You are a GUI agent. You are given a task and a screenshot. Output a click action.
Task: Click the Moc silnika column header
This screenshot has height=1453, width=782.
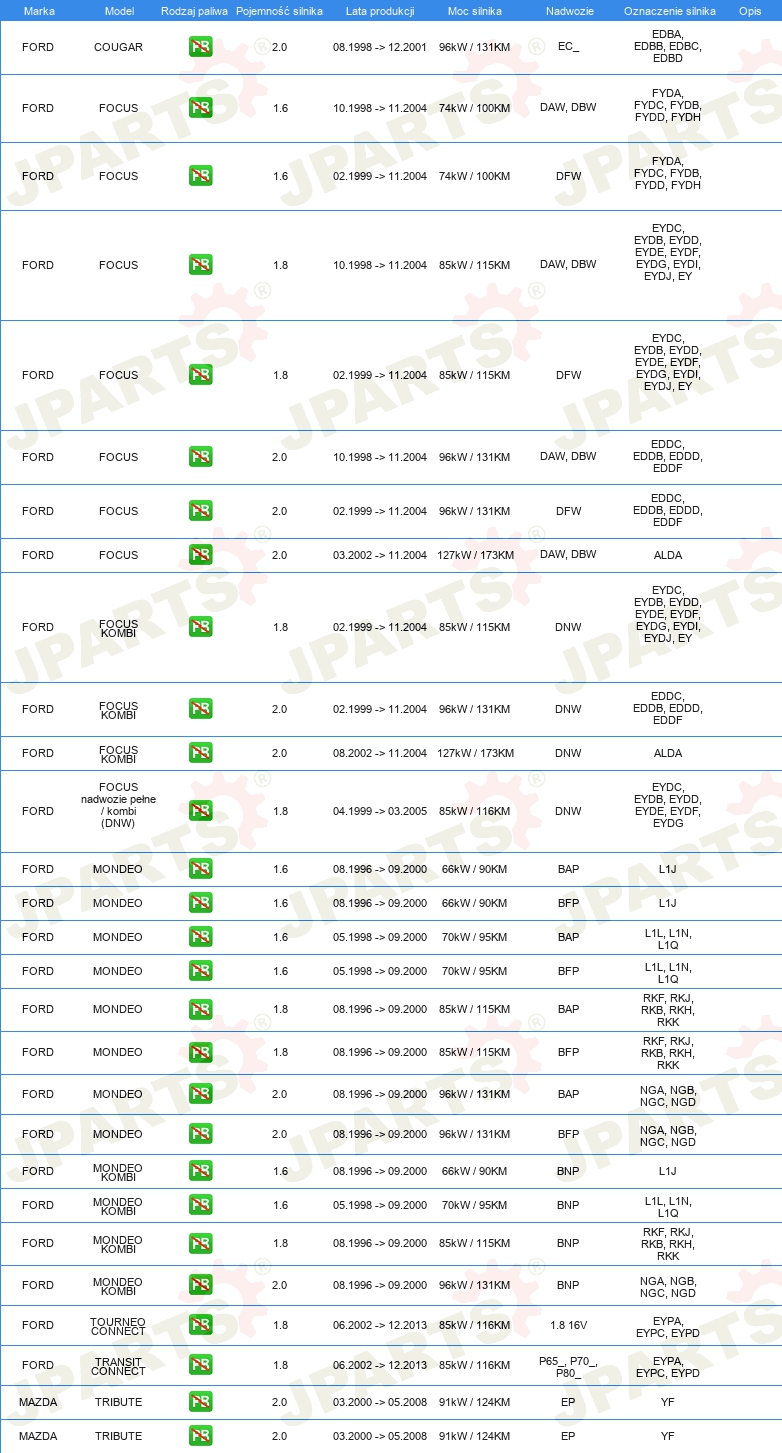(x=474, y=10)
